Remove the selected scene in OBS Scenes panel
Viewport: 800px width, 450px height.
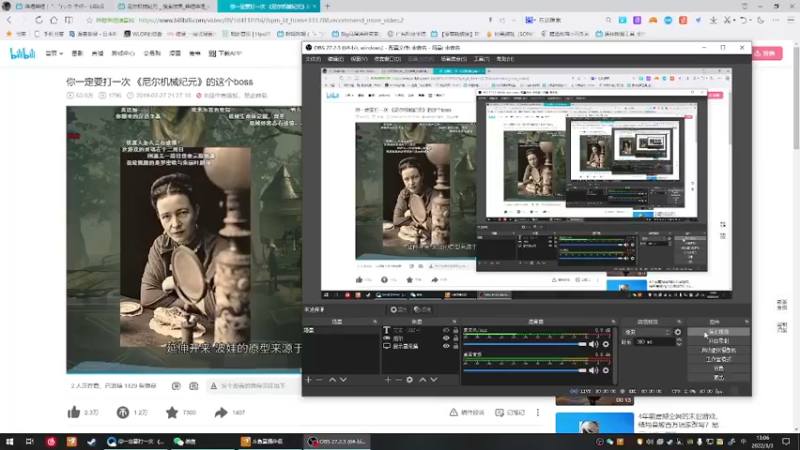coord(319,380)
